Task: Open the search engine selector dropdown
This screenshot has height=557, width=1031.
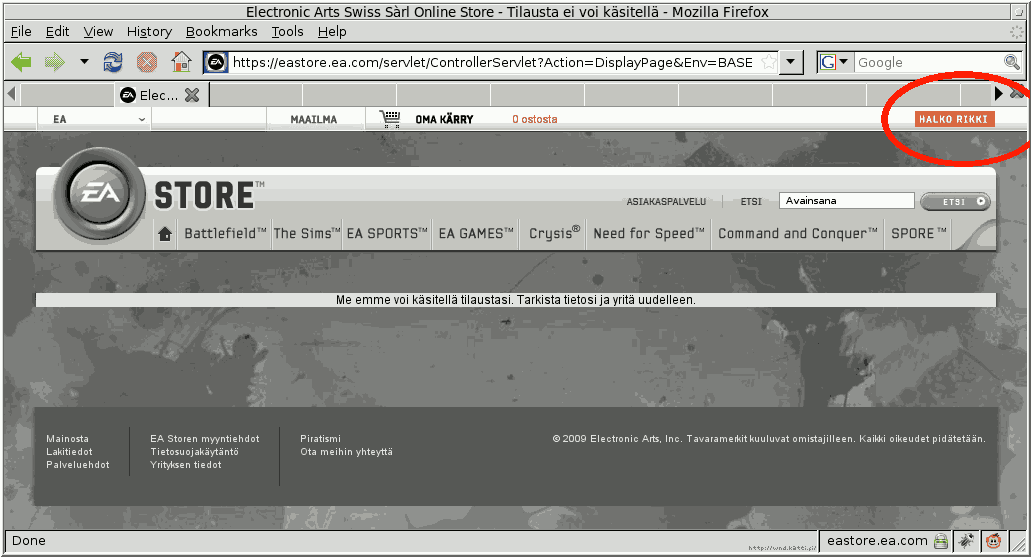Action: tap(835, 62)
